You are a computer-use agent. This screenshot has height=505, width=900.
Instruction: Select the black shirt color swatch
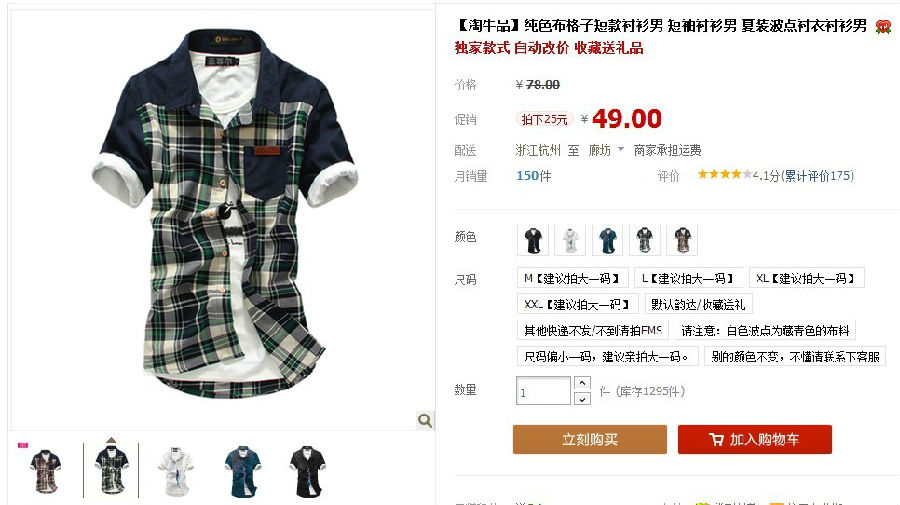point(533,240)
